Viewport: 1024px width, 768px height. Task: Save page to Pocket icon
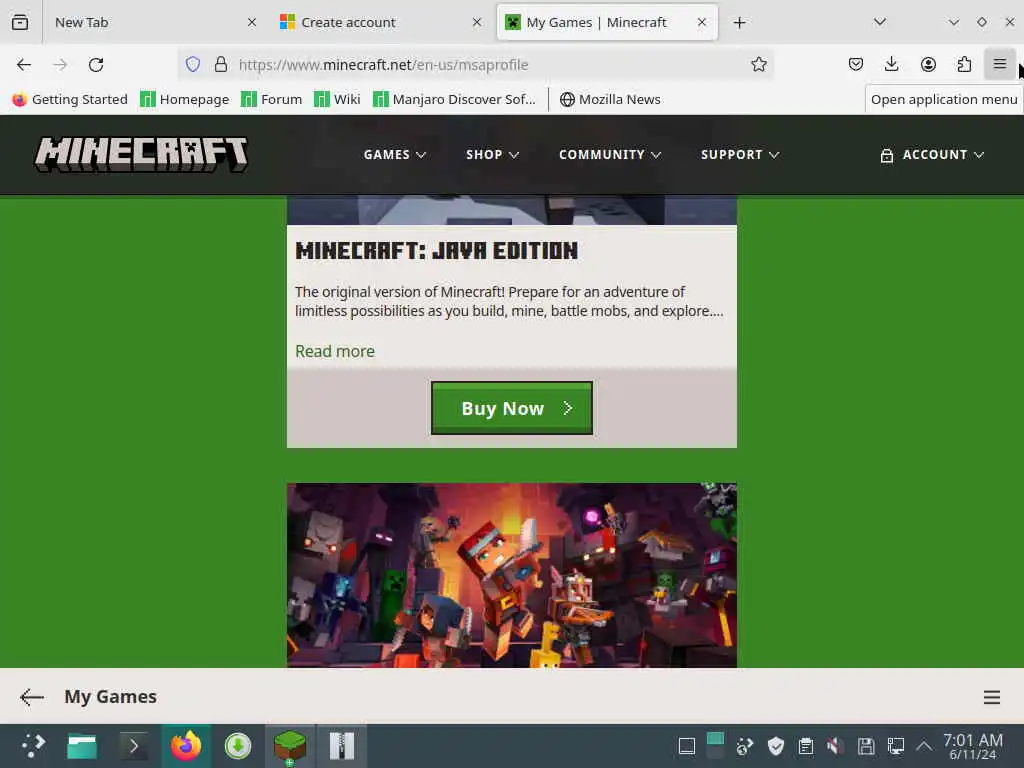coord(856,64)
